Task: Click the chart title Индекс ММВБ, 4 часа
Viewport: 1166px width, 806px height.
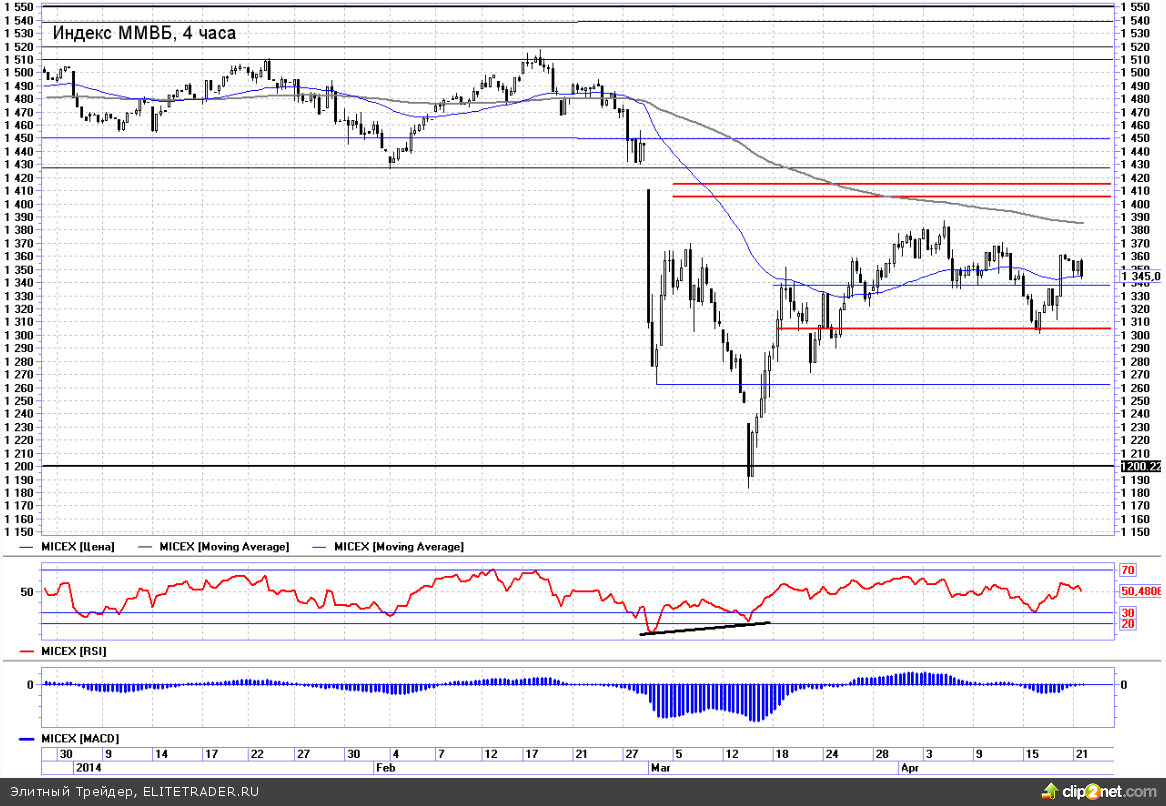Action: [144, 33]
